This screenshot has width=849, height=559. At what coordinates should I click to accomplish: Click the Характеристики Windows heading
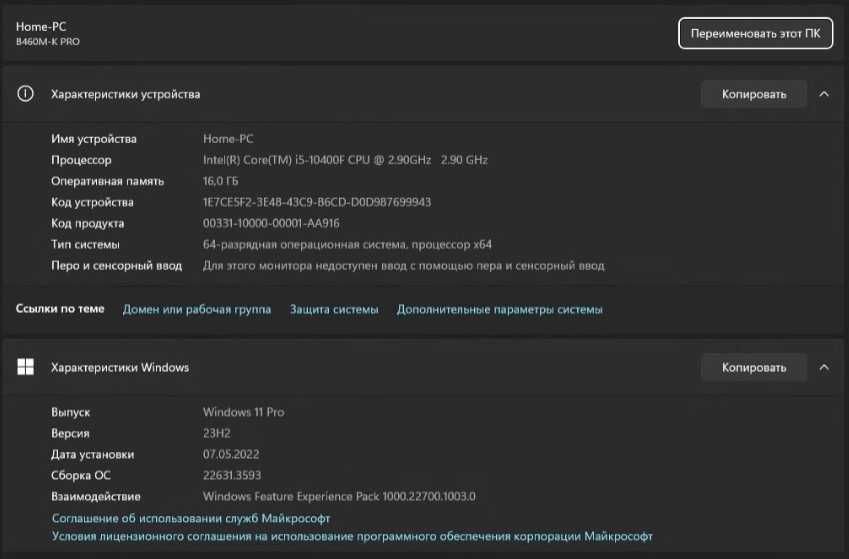[x=120, y=367]
